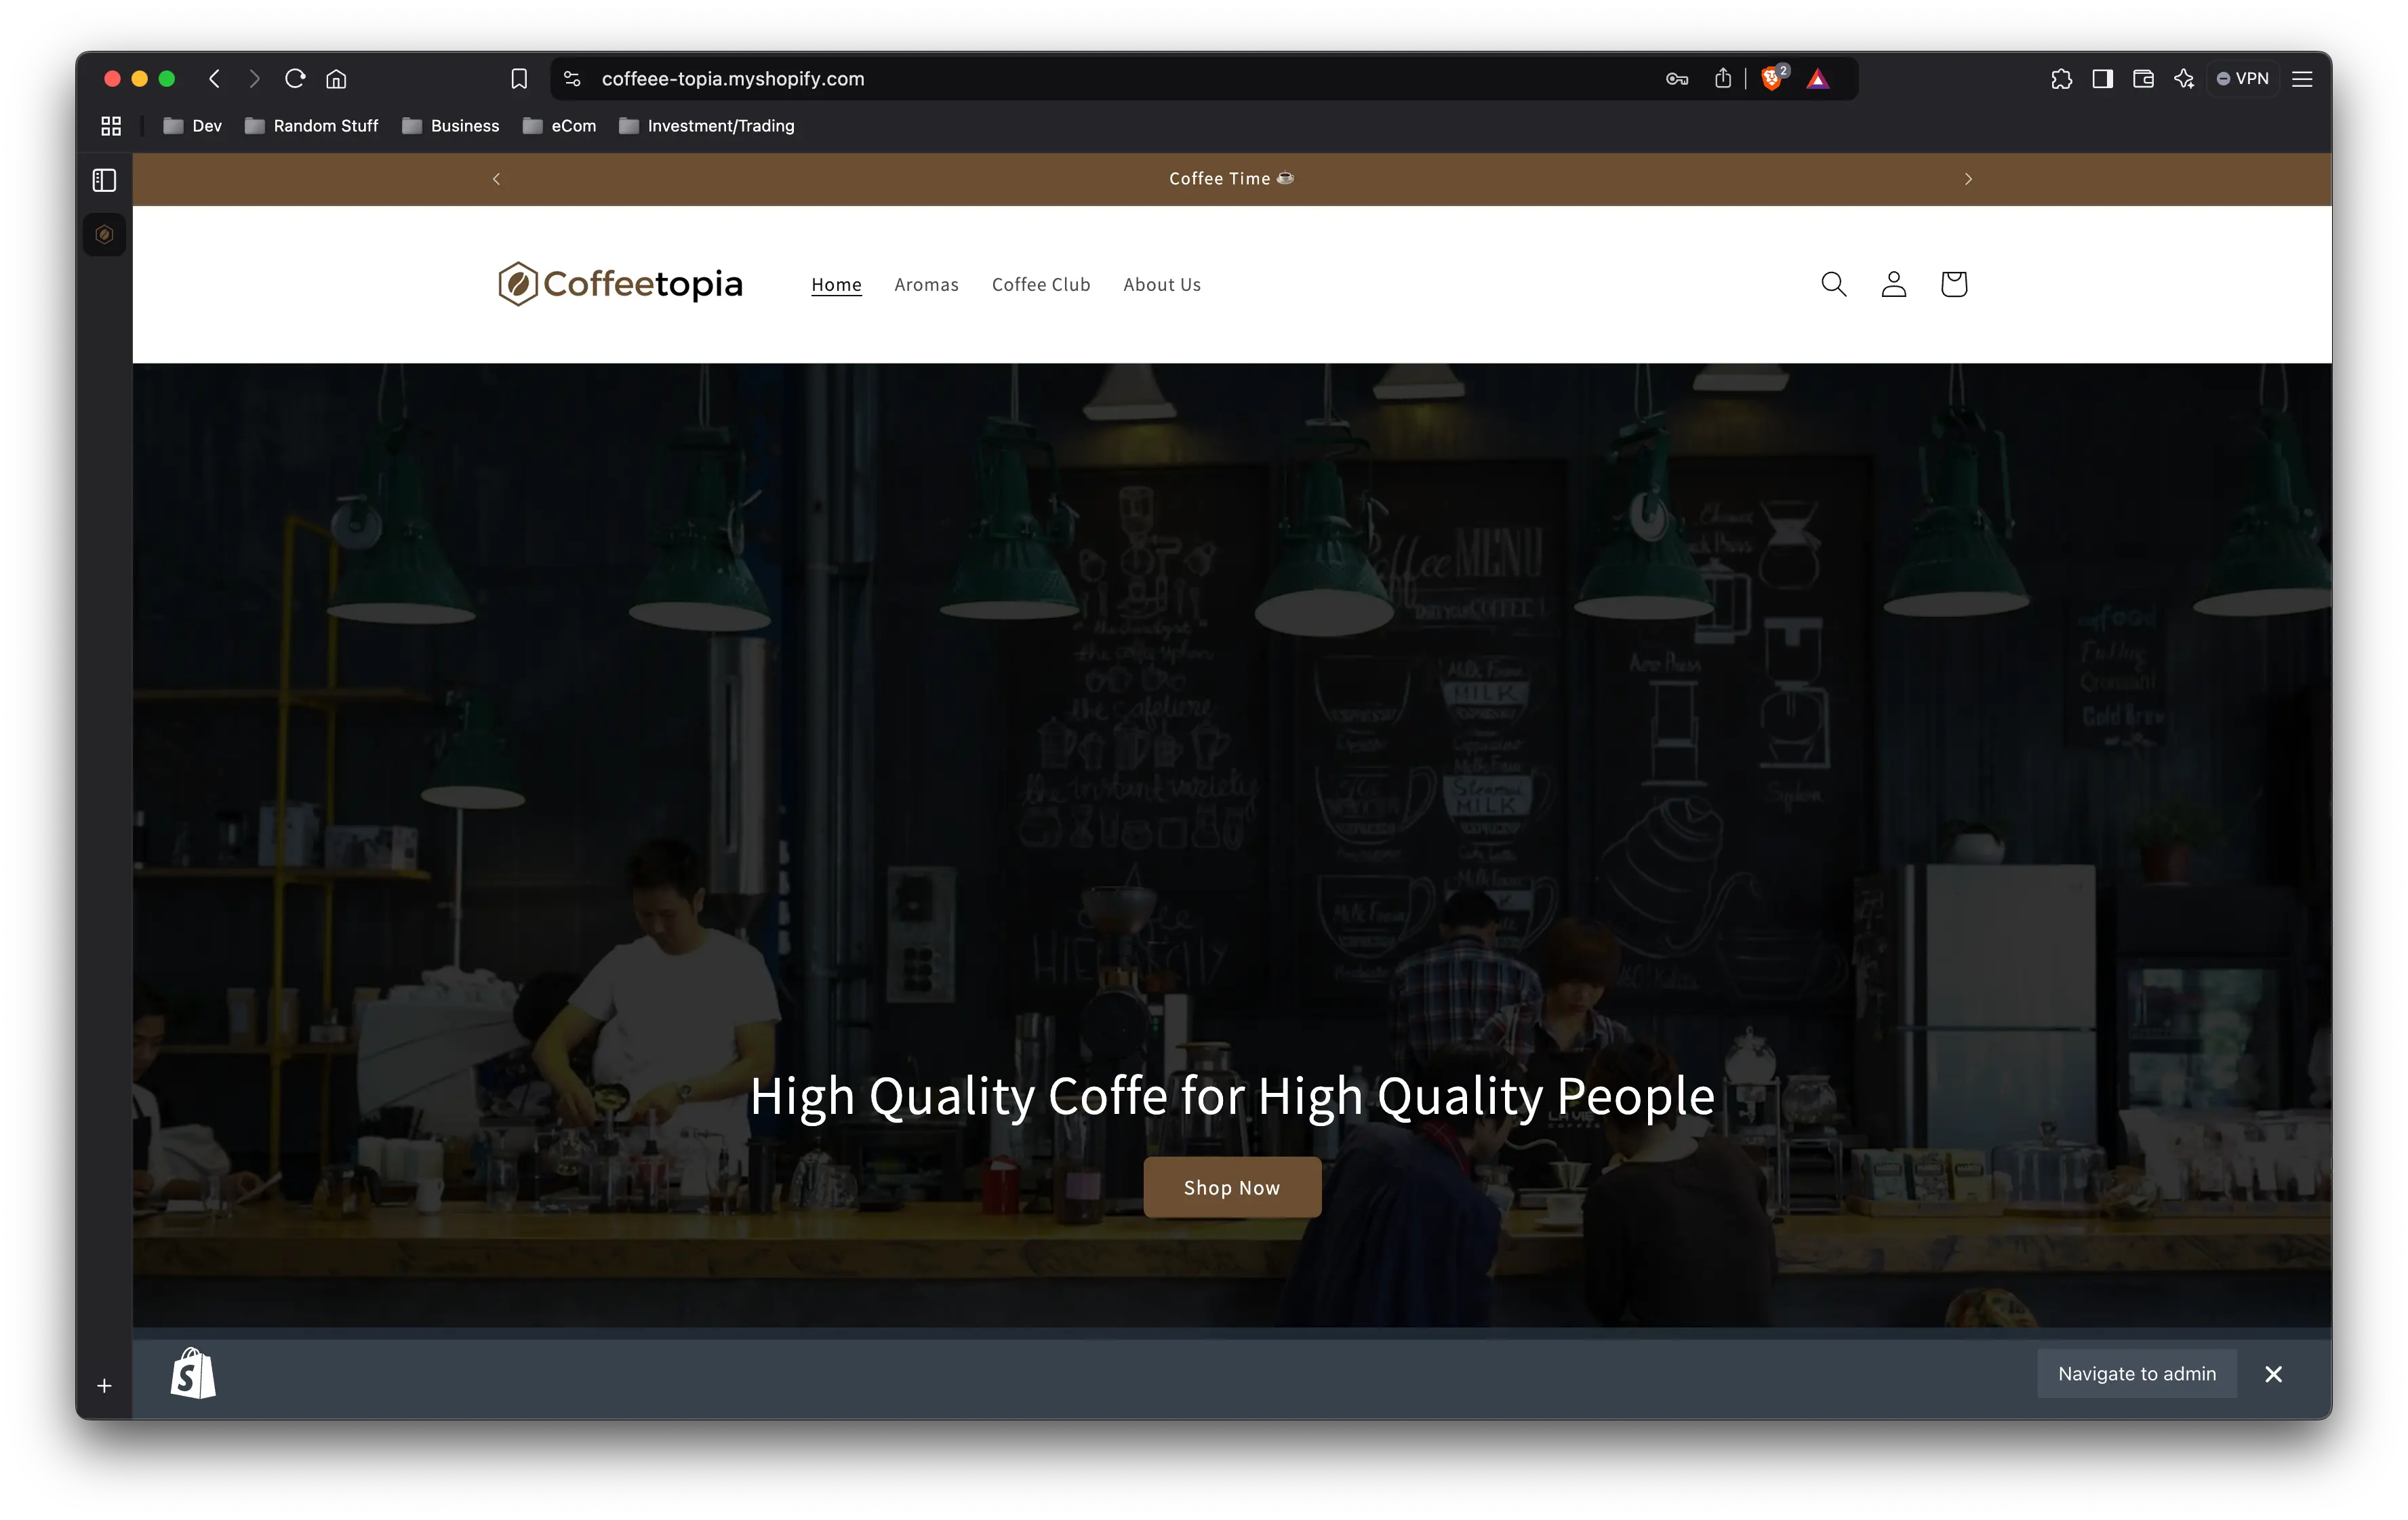Screen dimensions: 2408x1520
Task: Select the Aromas menu item
Action: click(x=926, y=284)
